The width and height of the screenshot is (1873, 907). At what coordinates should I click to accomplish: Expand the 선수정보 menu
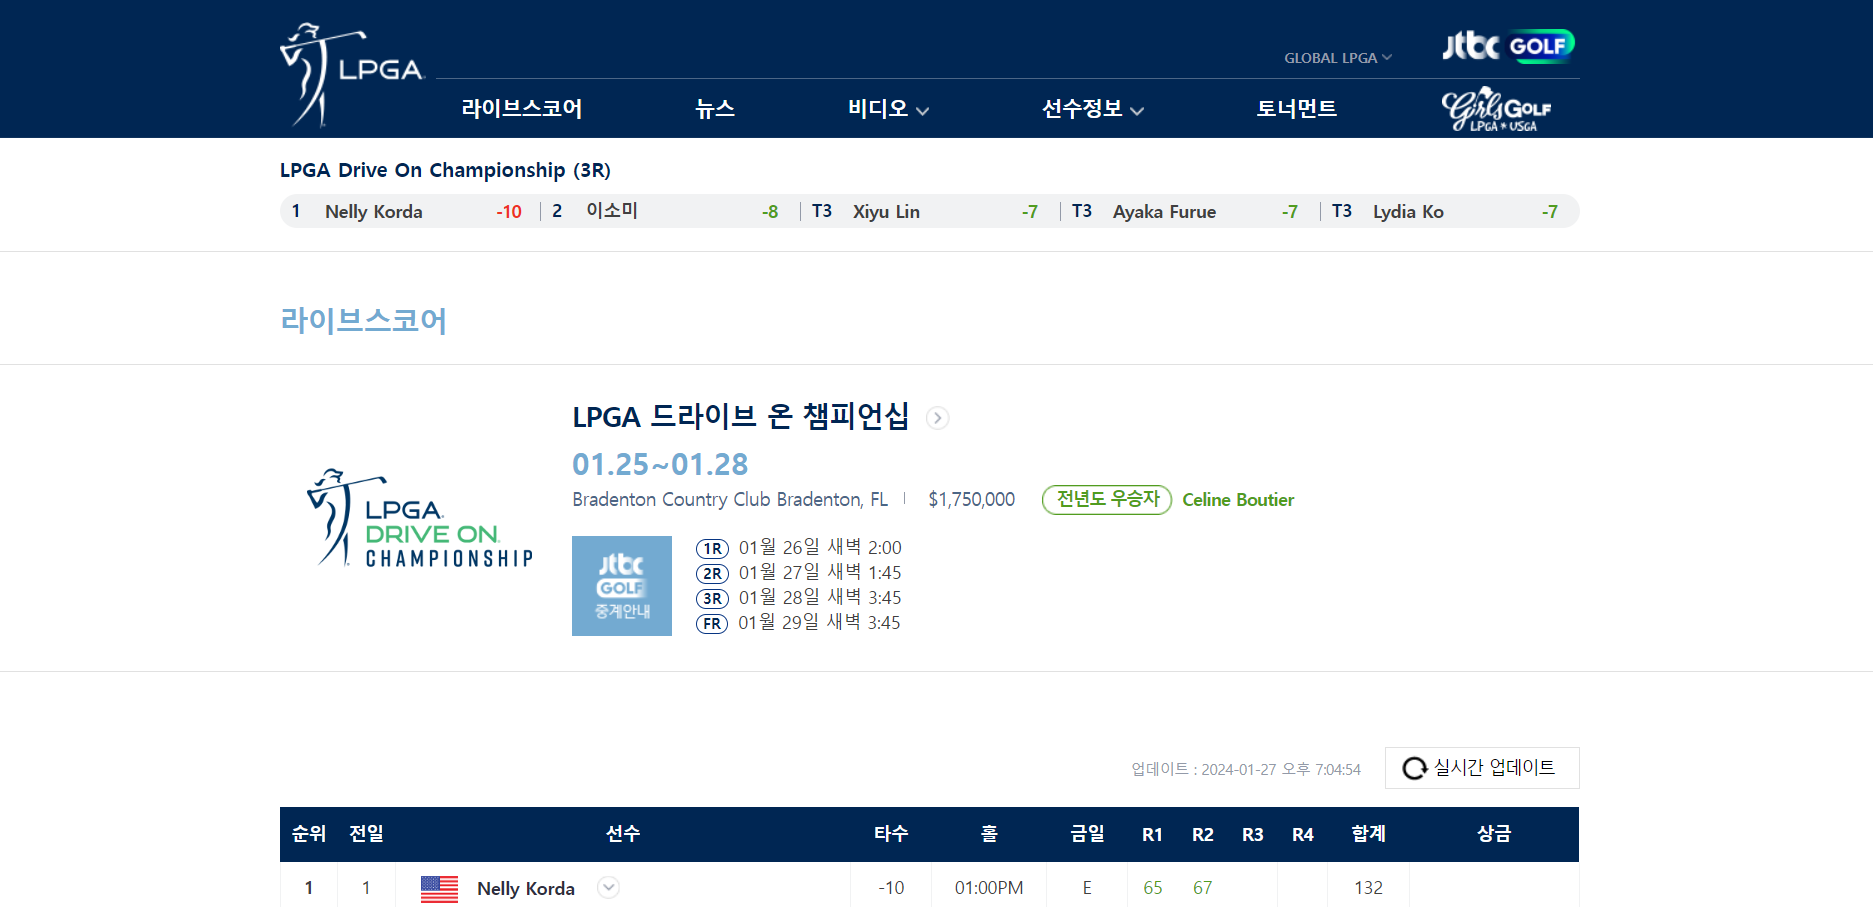(1092, 109)
